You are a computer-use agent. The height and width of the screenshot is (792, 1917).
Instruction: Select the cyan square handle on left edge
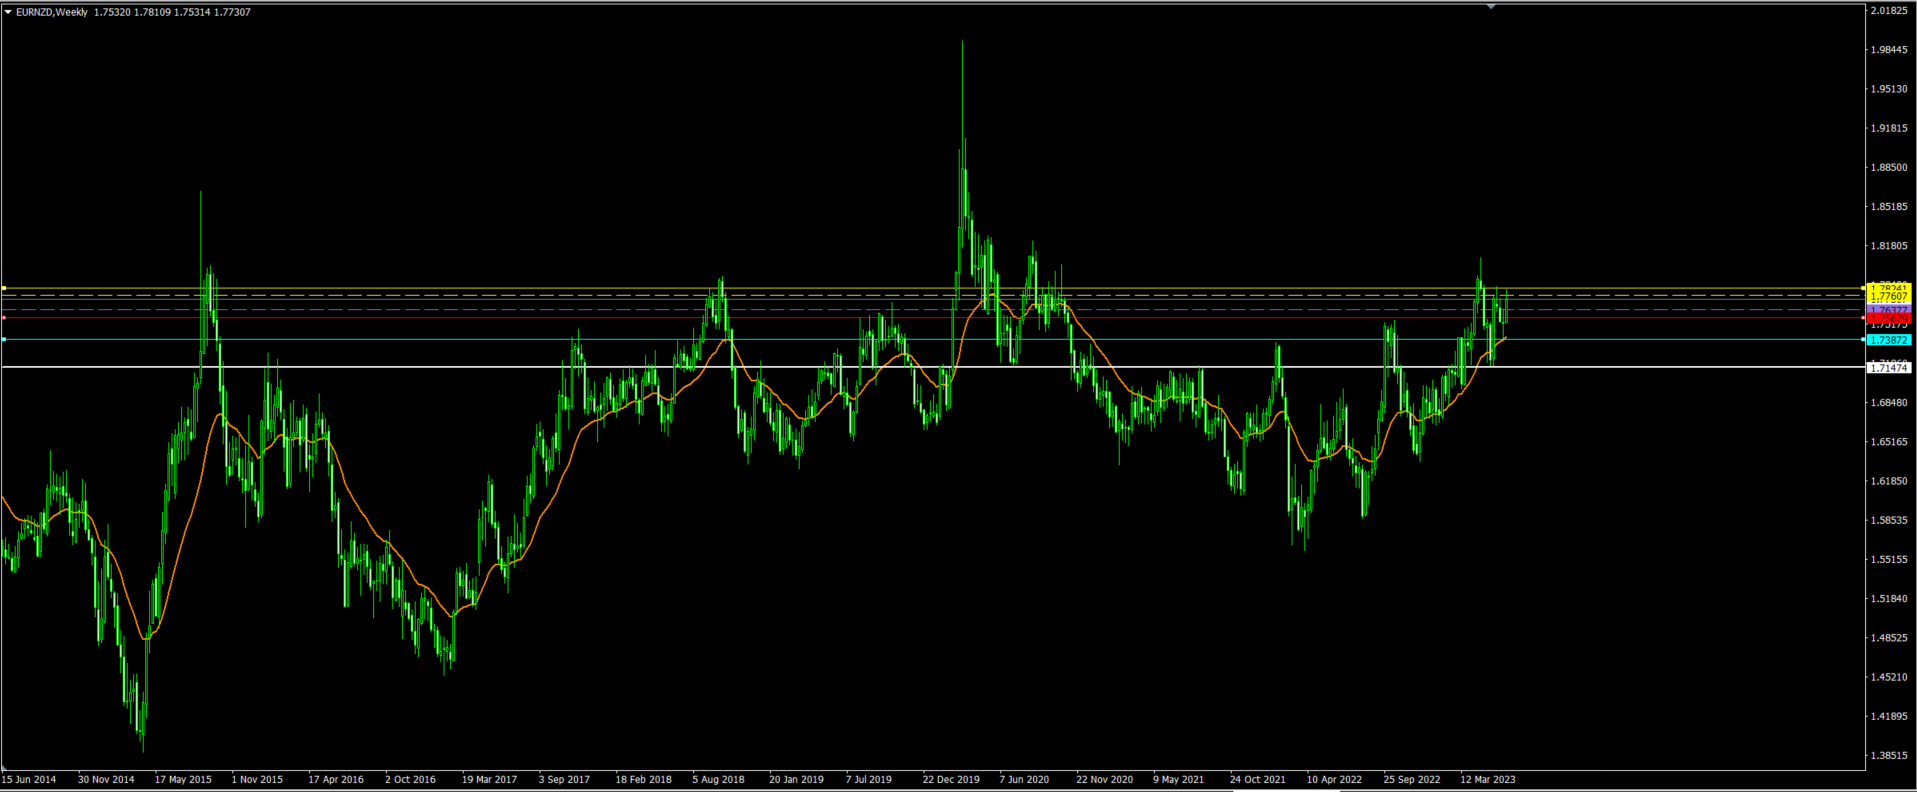pyautogui.click(x=4, y=340)
